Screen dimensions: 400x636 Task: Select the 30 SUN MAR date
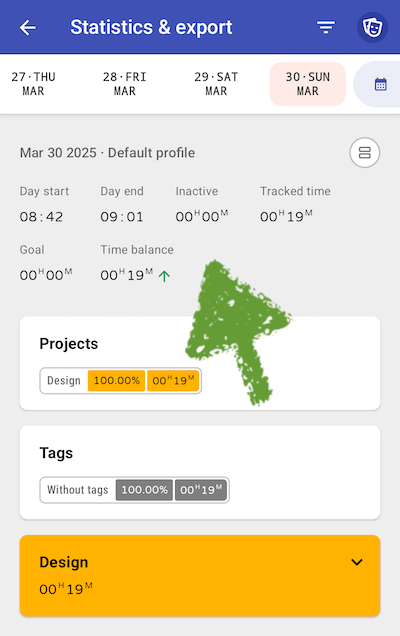coord(308,84)
